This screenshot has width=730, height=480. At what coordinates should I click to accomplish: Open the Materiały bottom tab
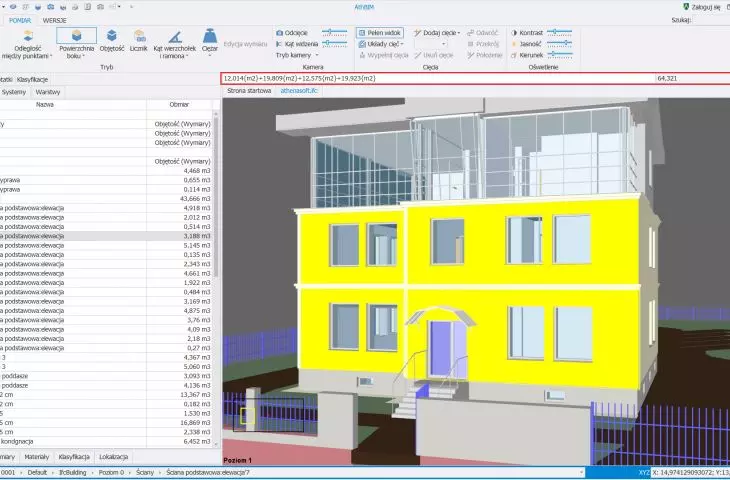pyautogui.click(x=36, y=457)
